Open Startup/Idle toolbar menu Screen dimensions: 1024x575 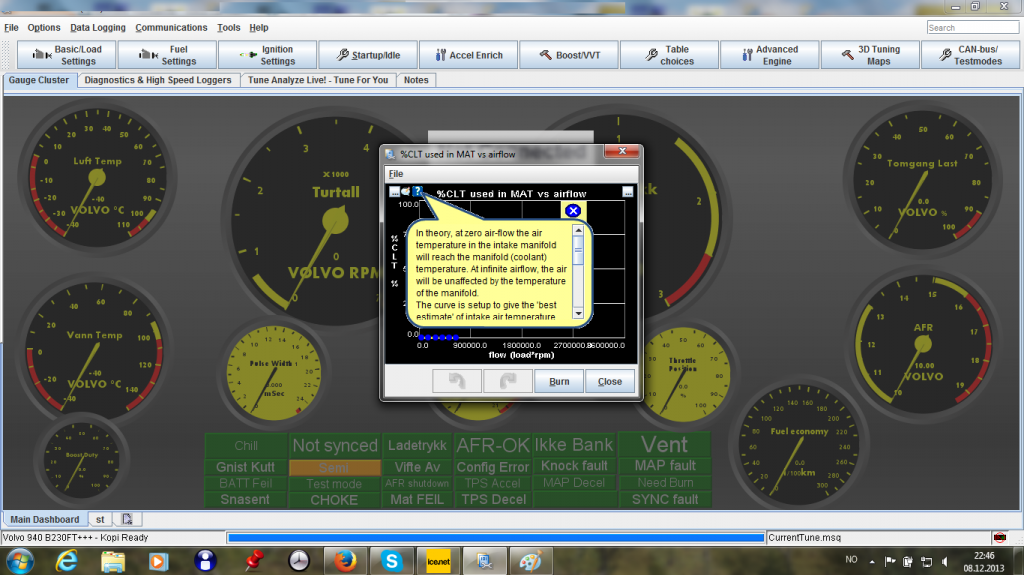(x=368, y=55)
